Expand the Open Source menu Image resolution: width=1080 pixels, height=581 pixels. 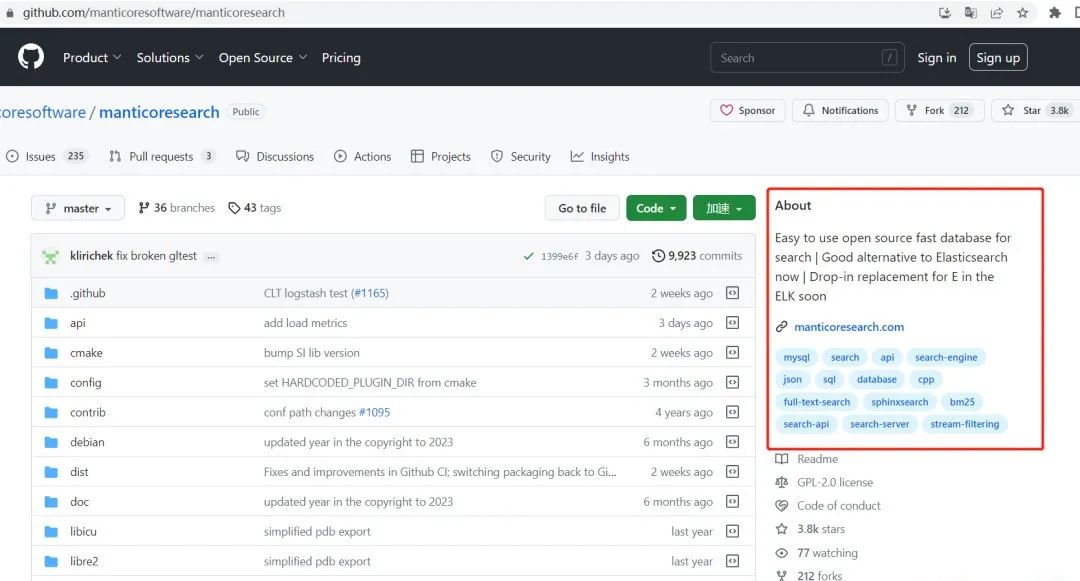(x=262, y=58)
